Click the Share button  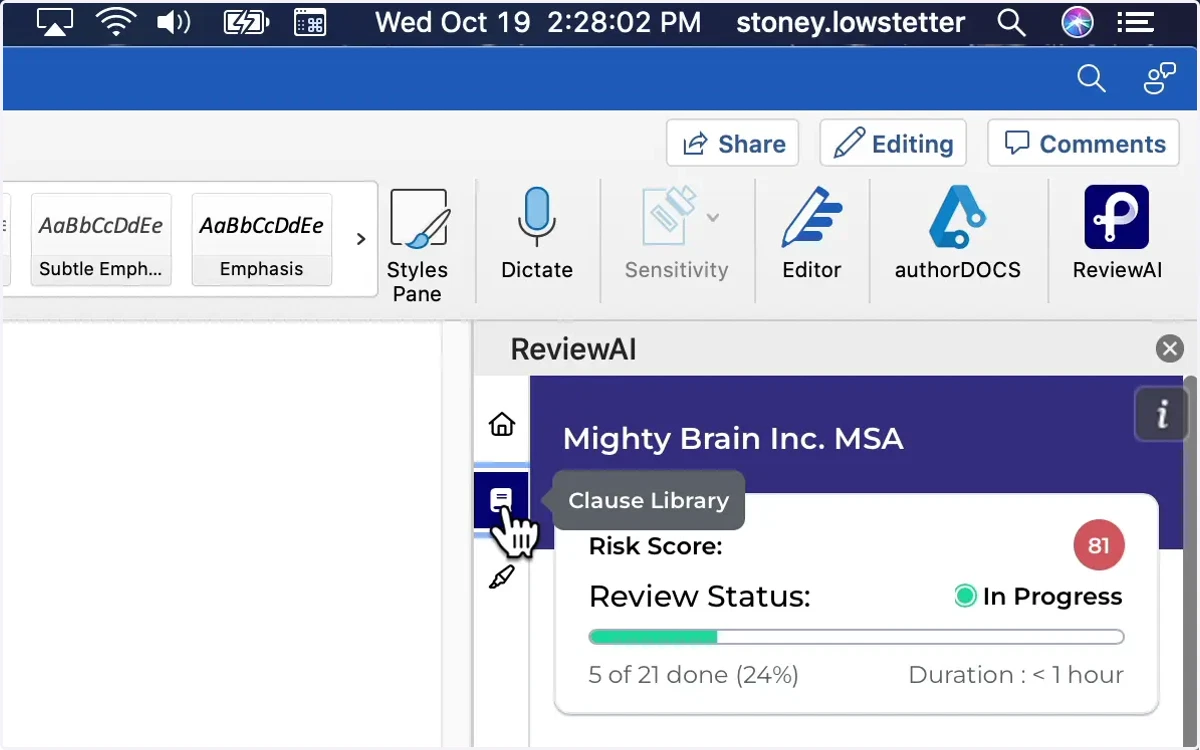[x=733, y=143]
